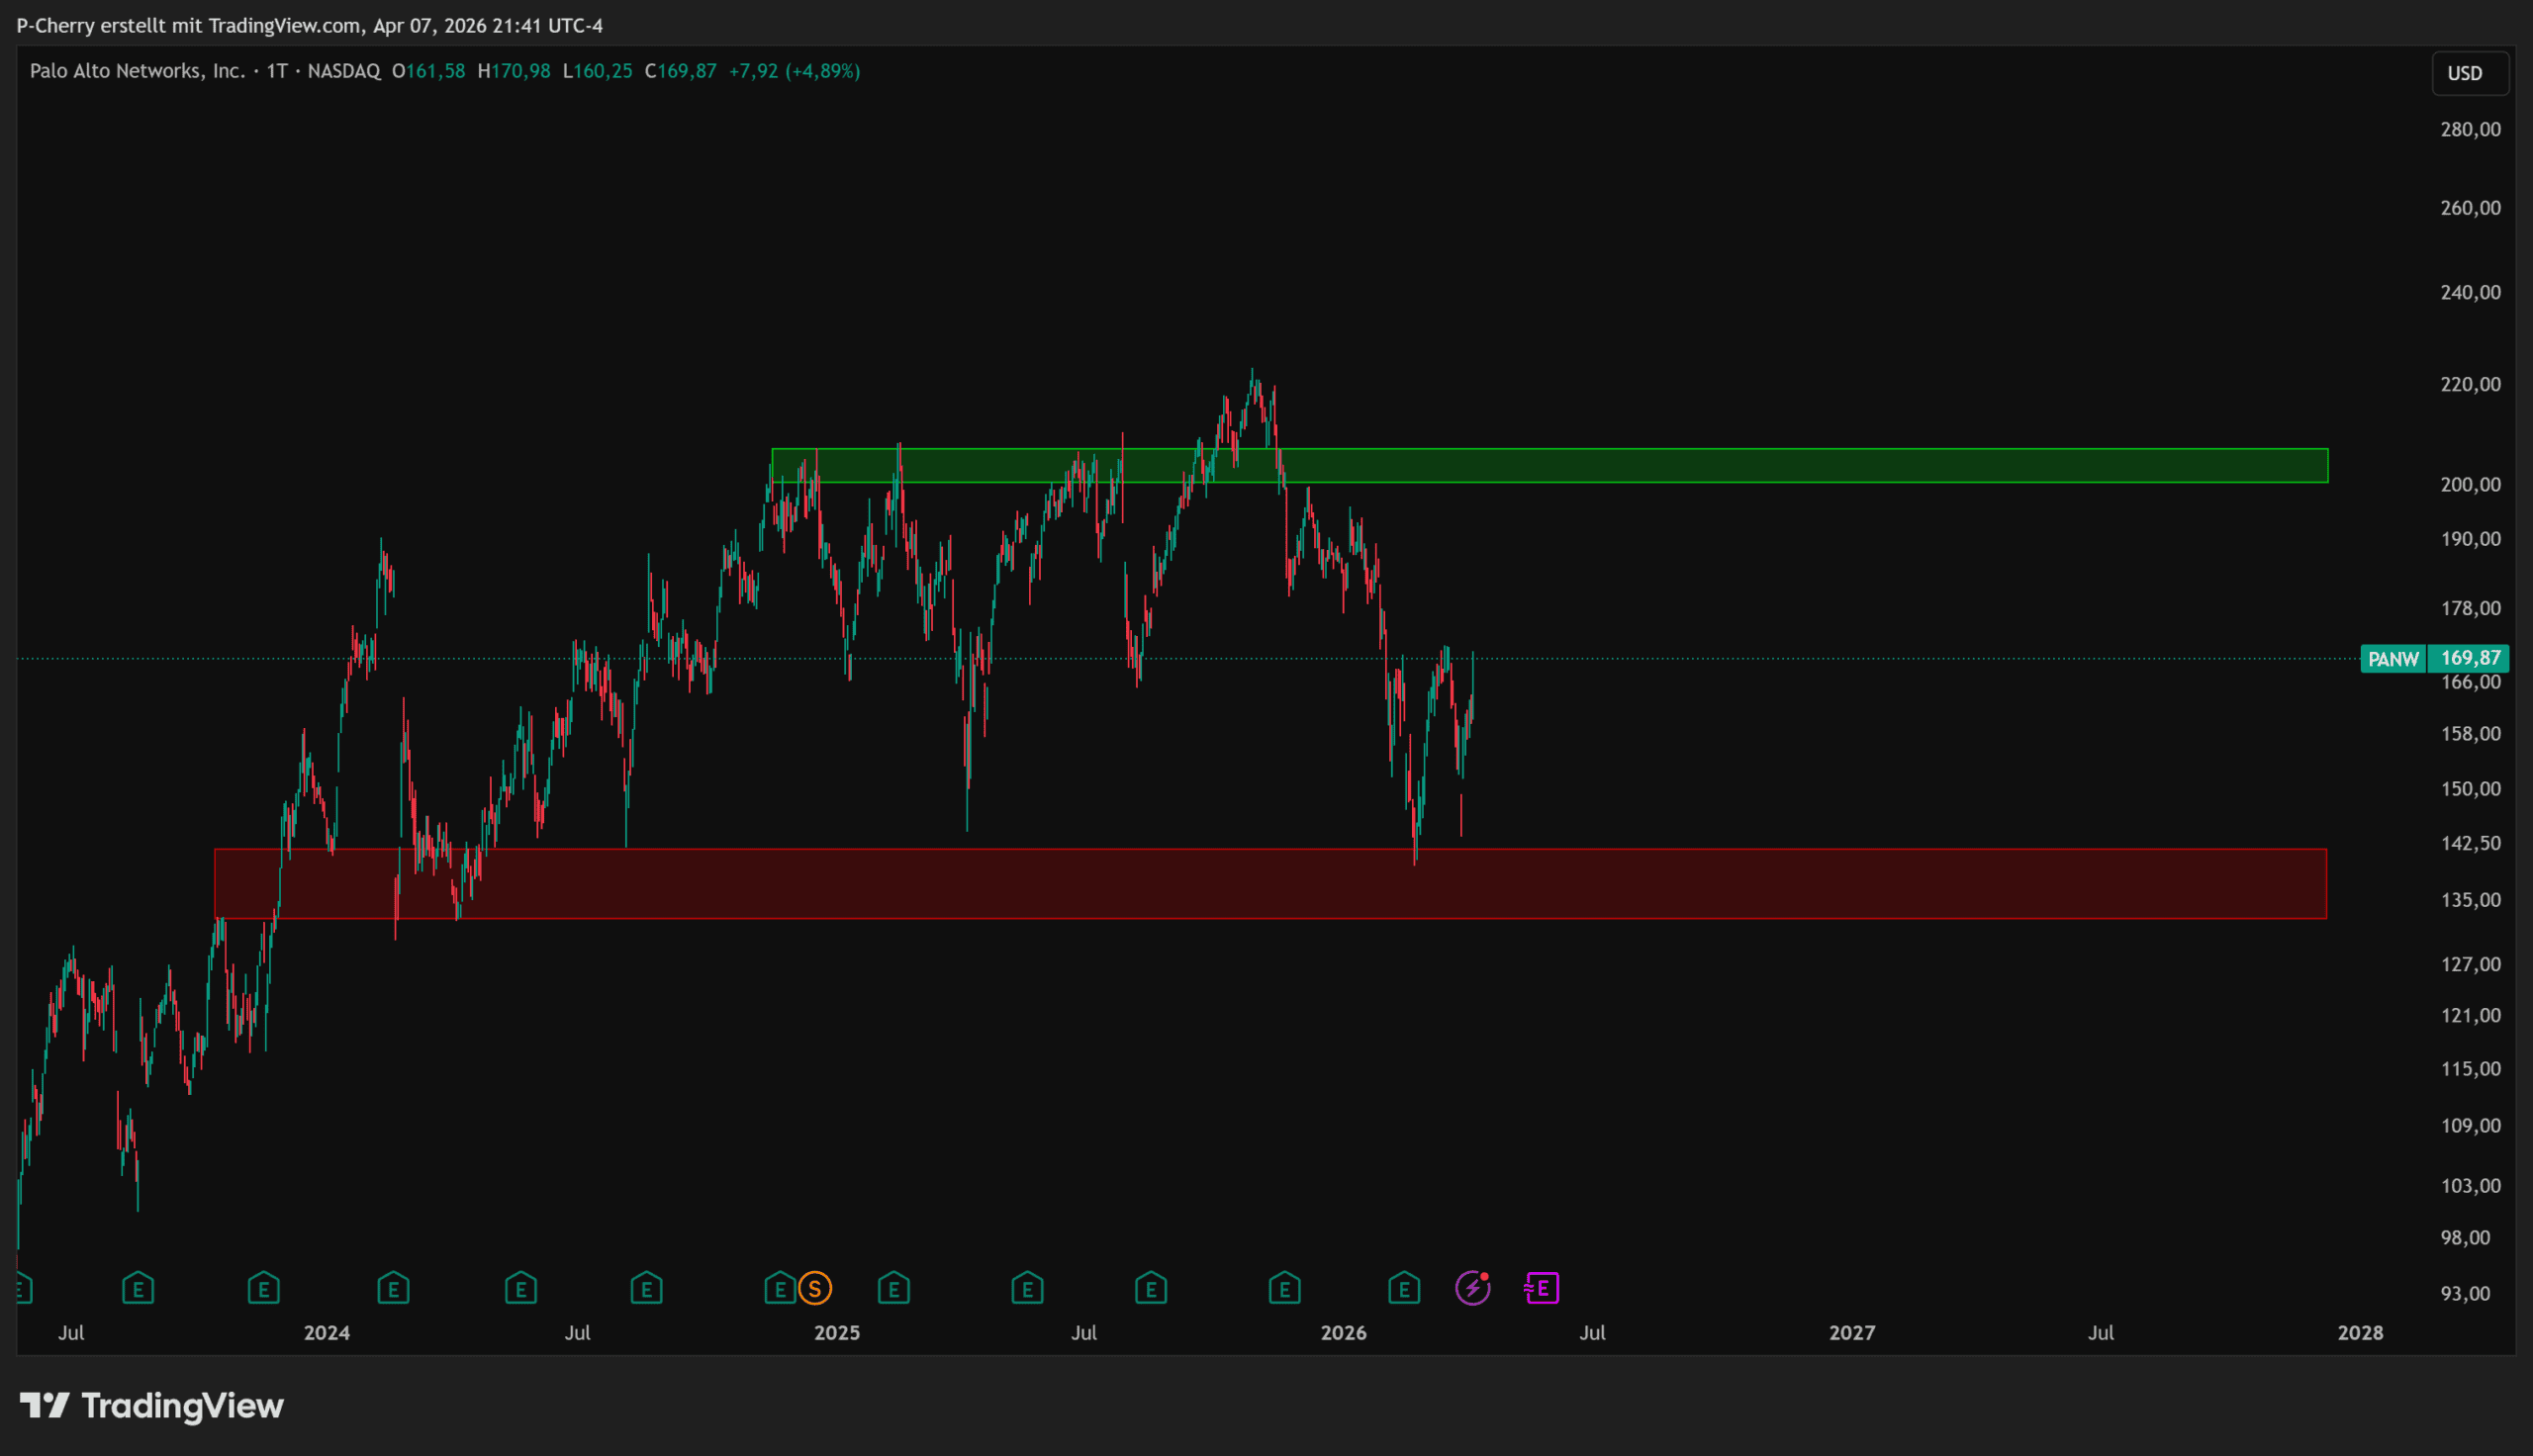Click the purple upcoming earnings E icon
Screen dimensions: 2533x1456
1542,1288
